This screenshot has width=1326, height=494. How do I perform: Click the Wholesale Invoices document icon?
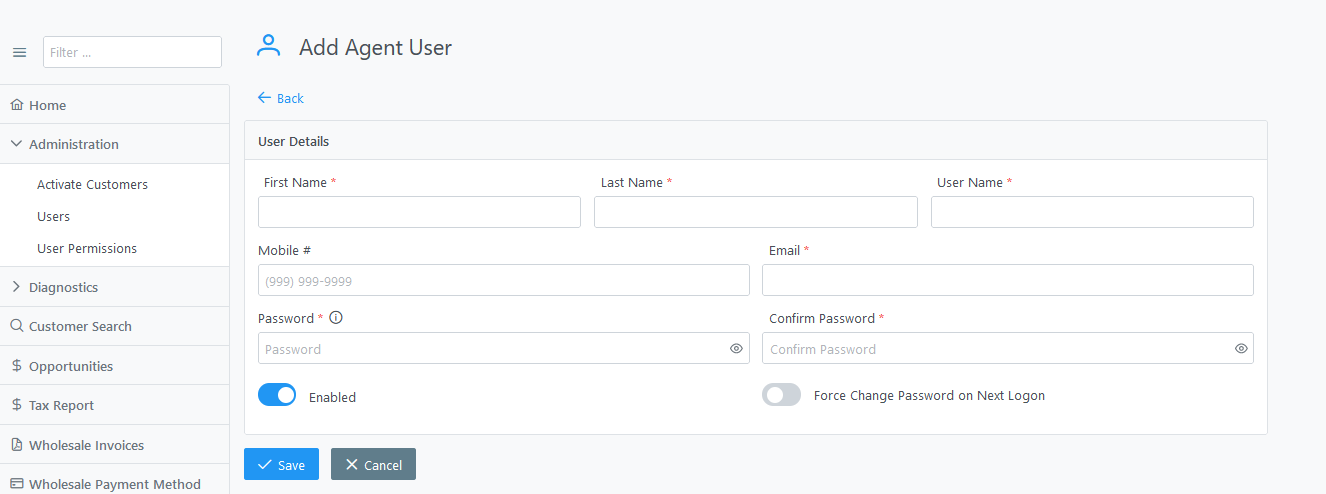(16, 445)
